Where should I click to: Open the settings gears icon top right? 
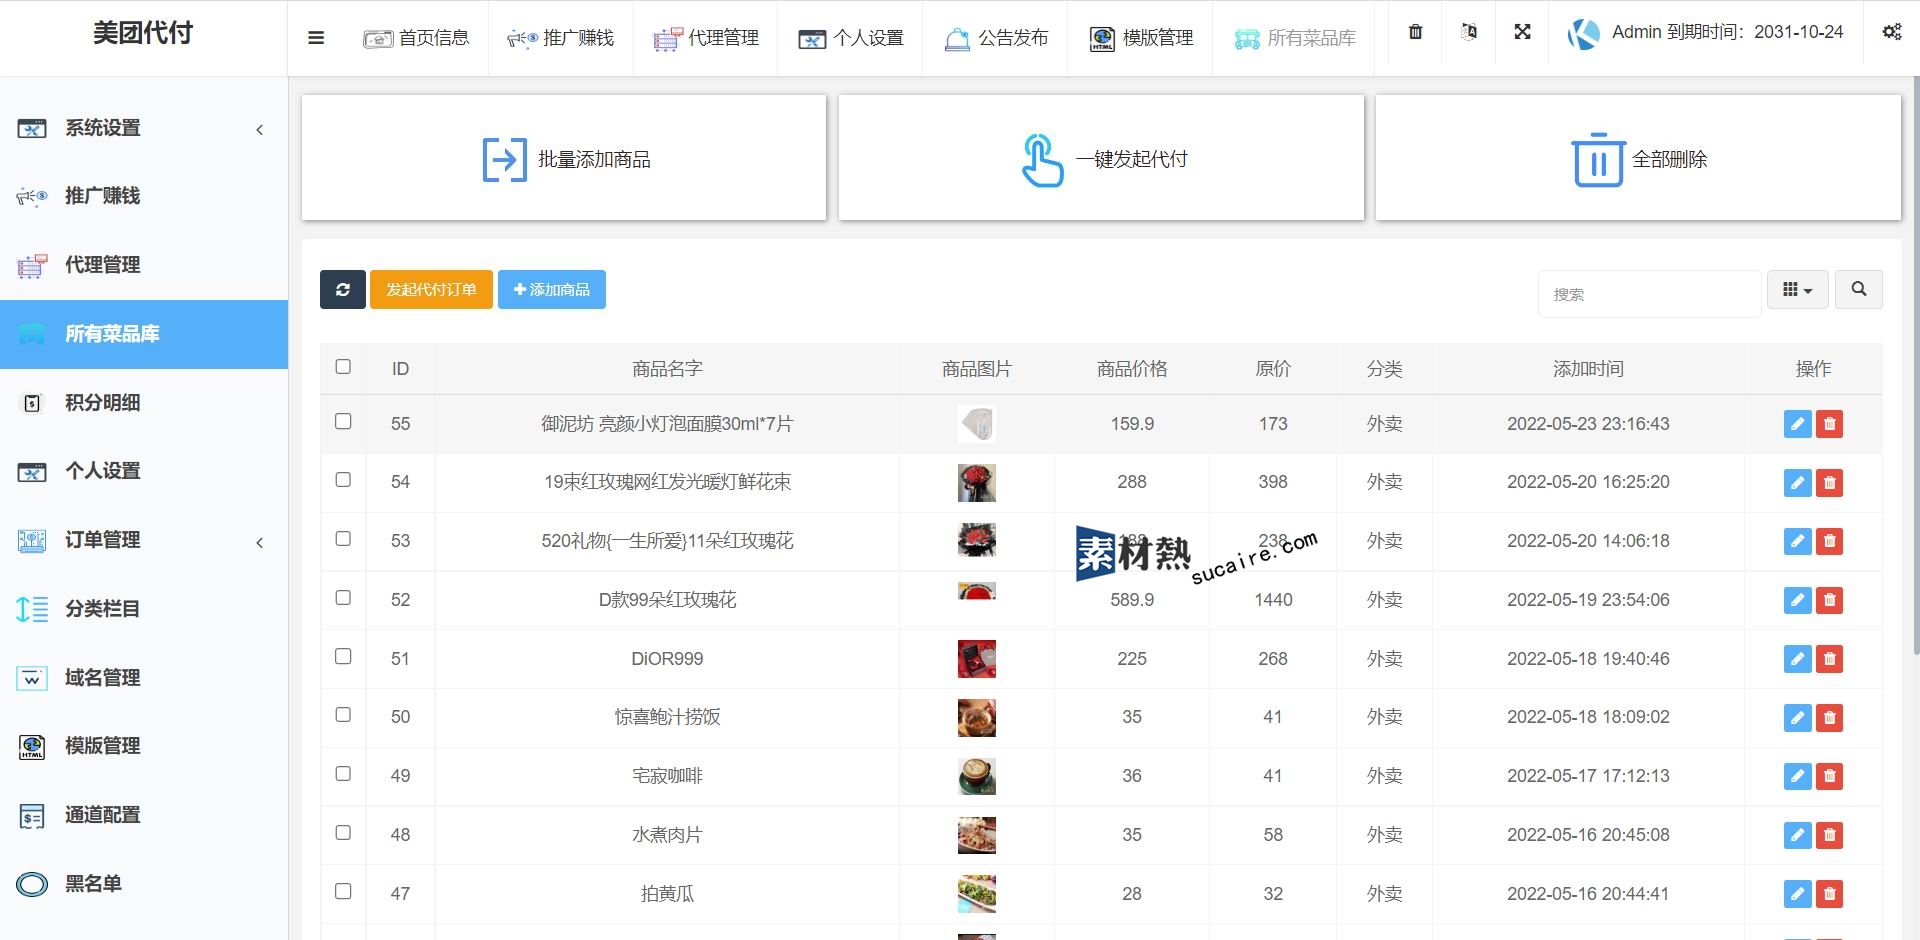click(1892, 32)
